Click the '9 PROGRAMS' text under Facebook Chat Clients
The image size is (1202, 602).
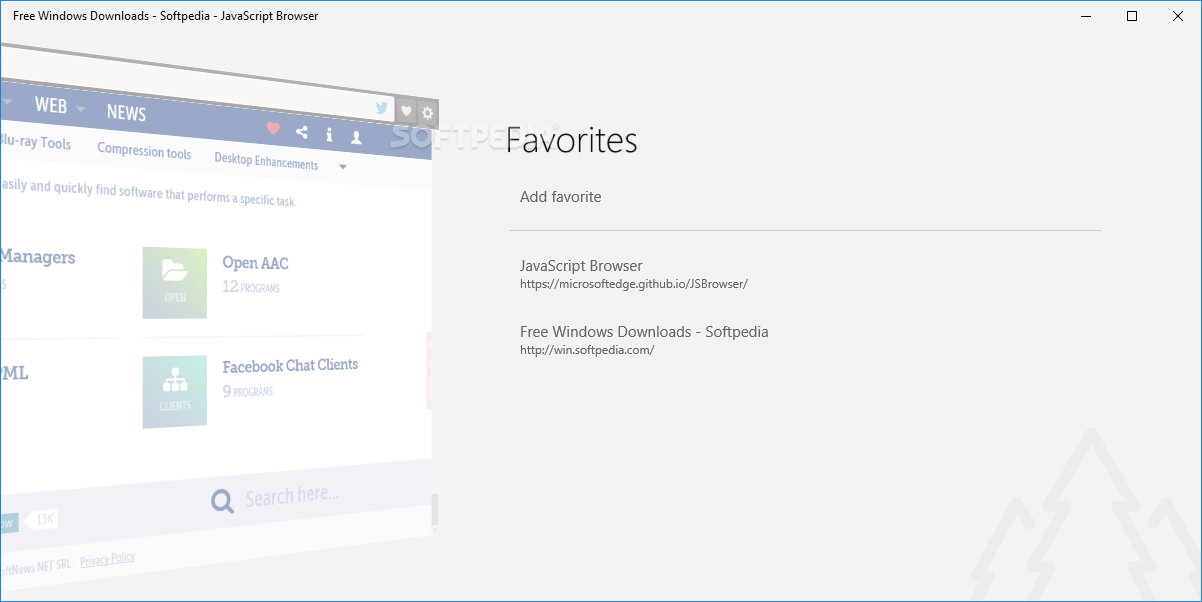[247, 391]
